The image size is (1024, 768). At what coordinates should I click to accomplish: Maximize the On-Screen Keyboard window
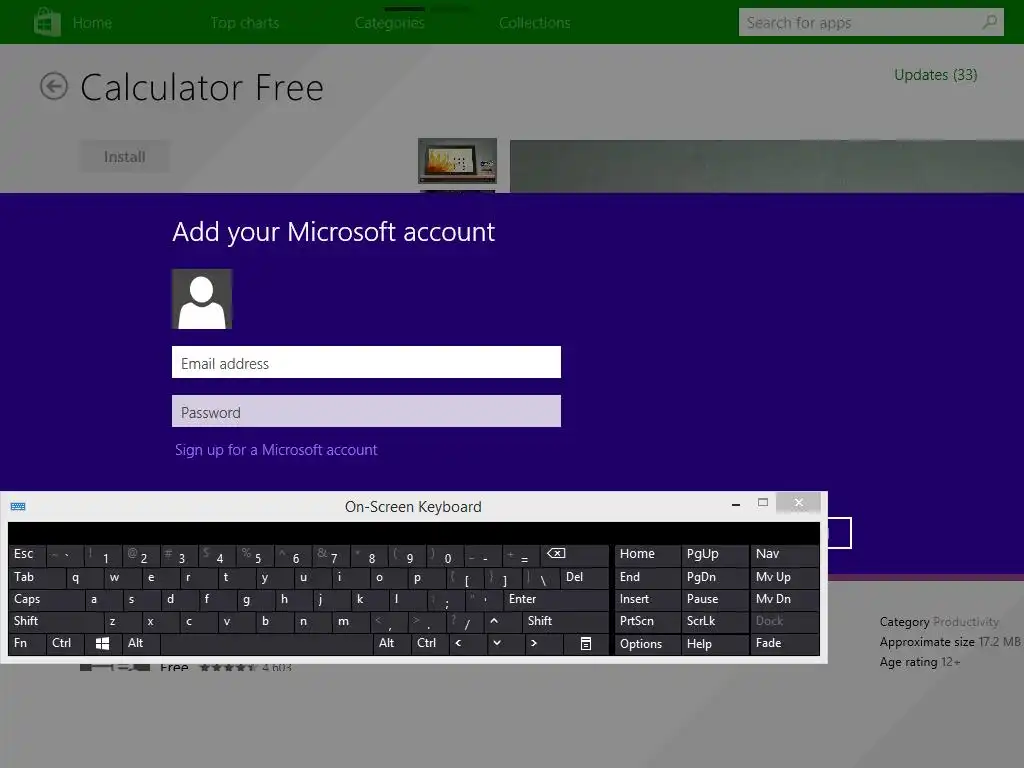[x=763, y=502]
